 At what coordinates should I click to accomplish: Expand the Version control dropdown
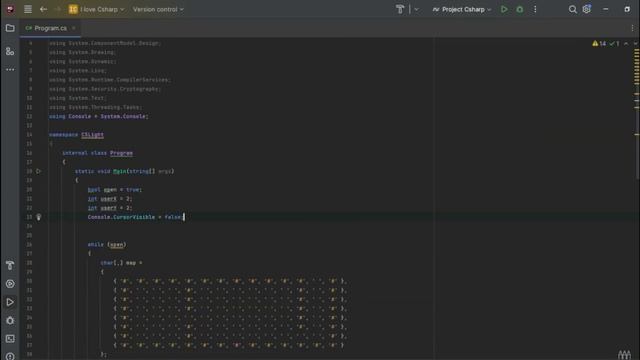coord(158,9)
